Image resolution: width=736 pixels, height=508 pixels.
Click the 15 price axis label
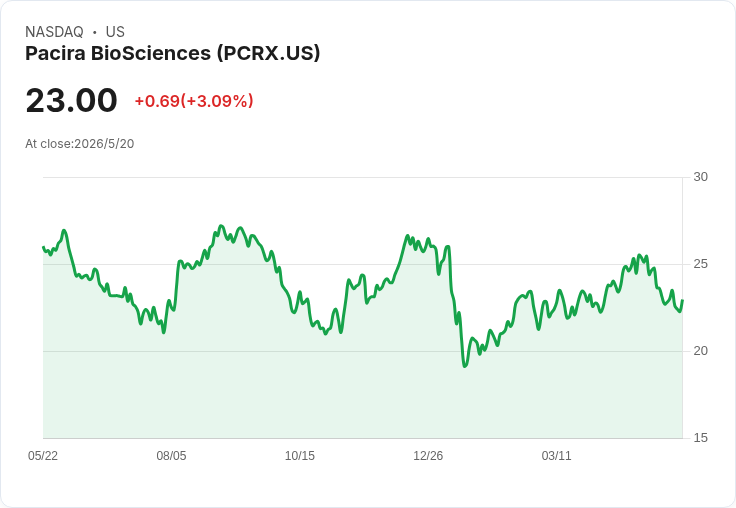(x=700, y=438)
